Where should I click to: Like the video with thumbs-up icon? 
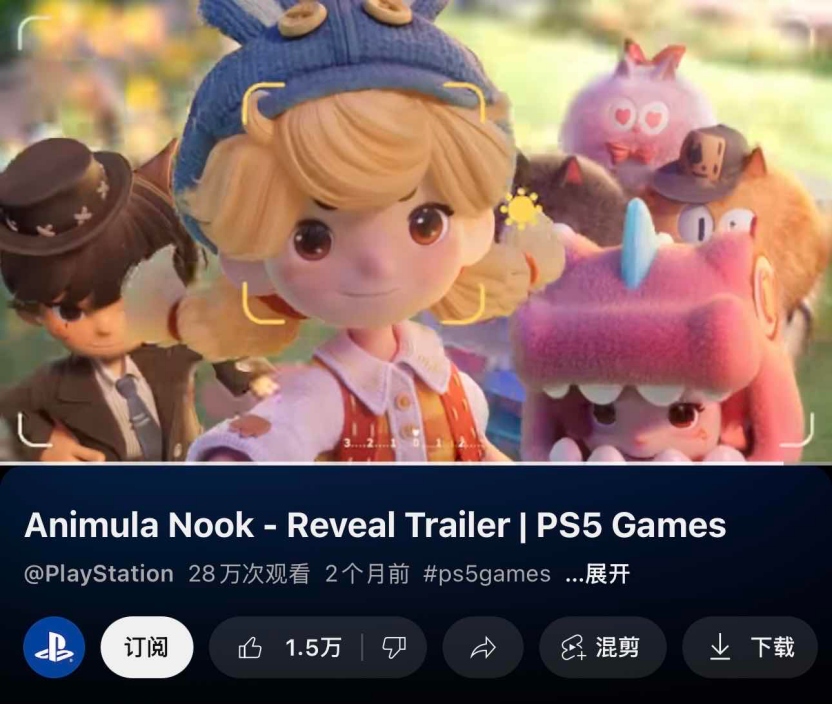[x=250, y=648]
